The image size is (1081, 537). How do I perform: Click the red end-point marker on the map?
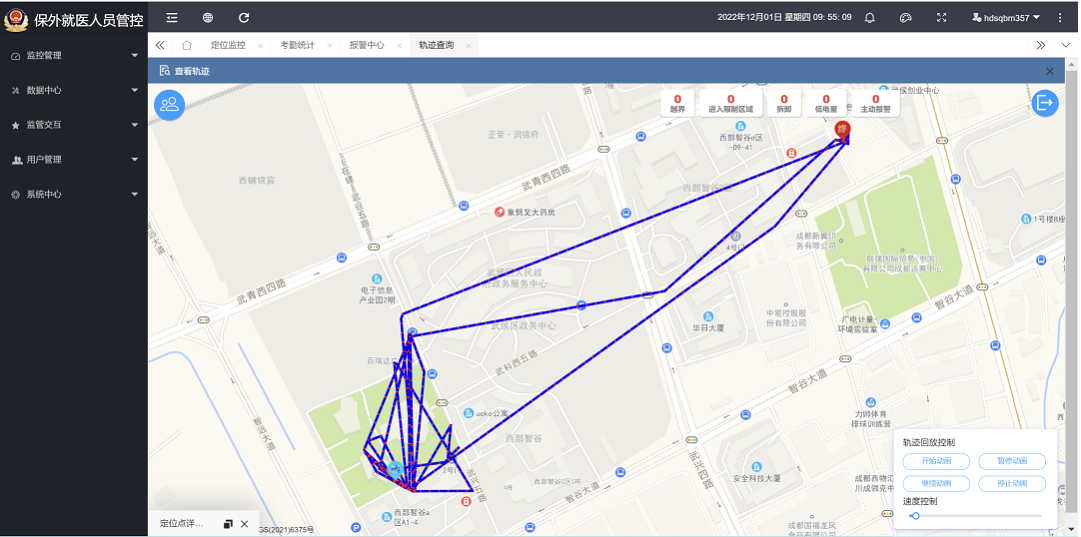pos(842,129)
